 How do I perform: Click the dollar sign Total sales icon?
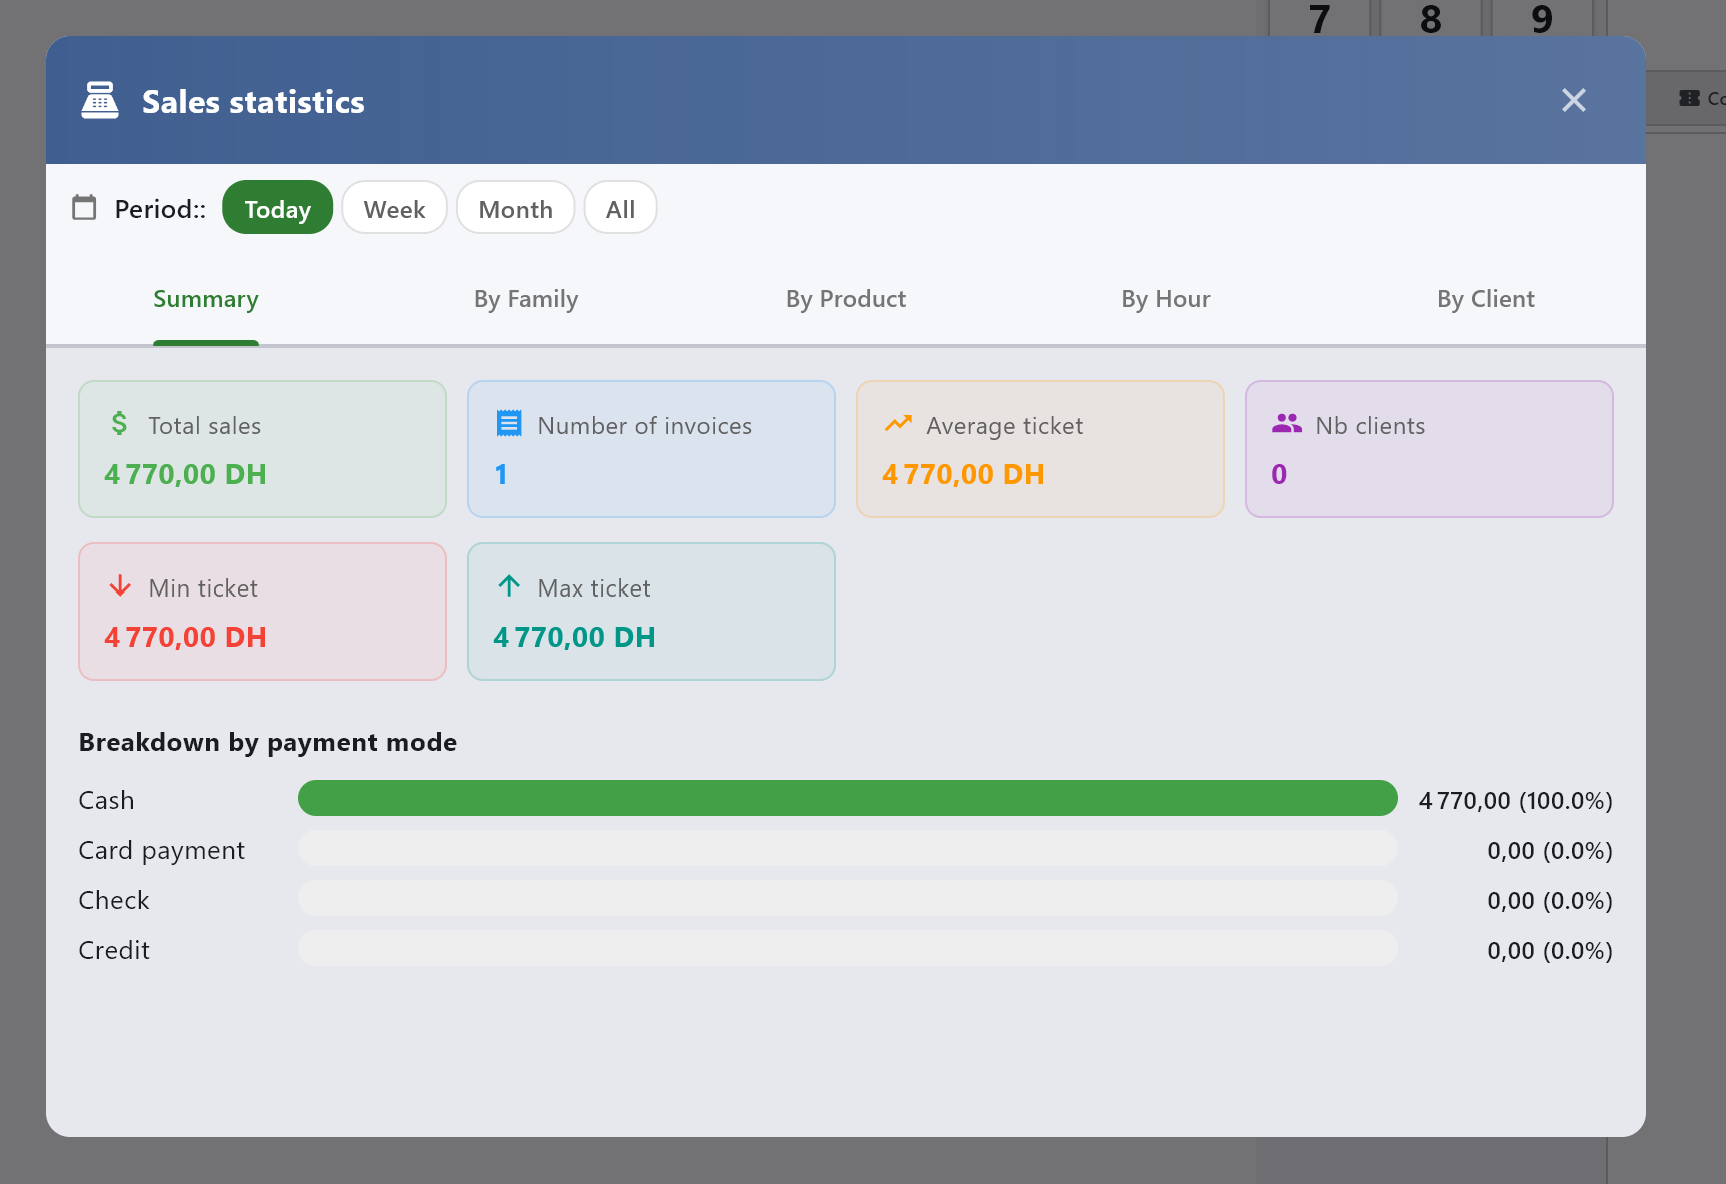119,424
